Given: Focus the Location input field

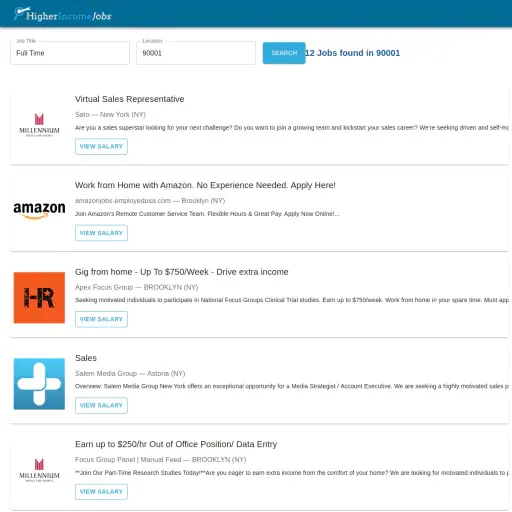Looking at the screenshot, I should pos(196,53).
